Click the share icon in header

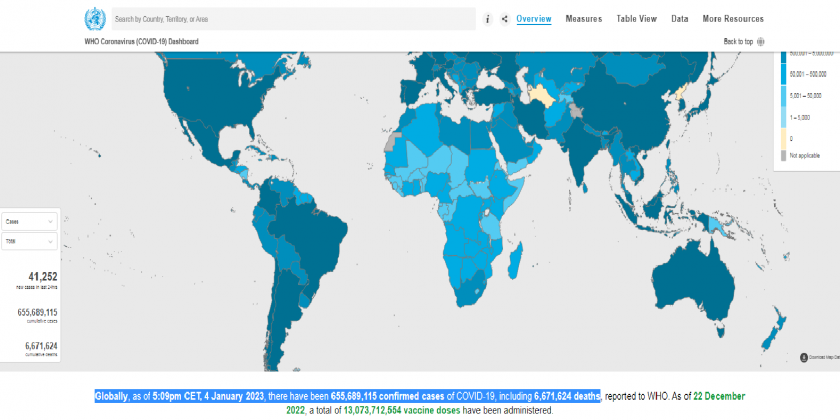504,18
